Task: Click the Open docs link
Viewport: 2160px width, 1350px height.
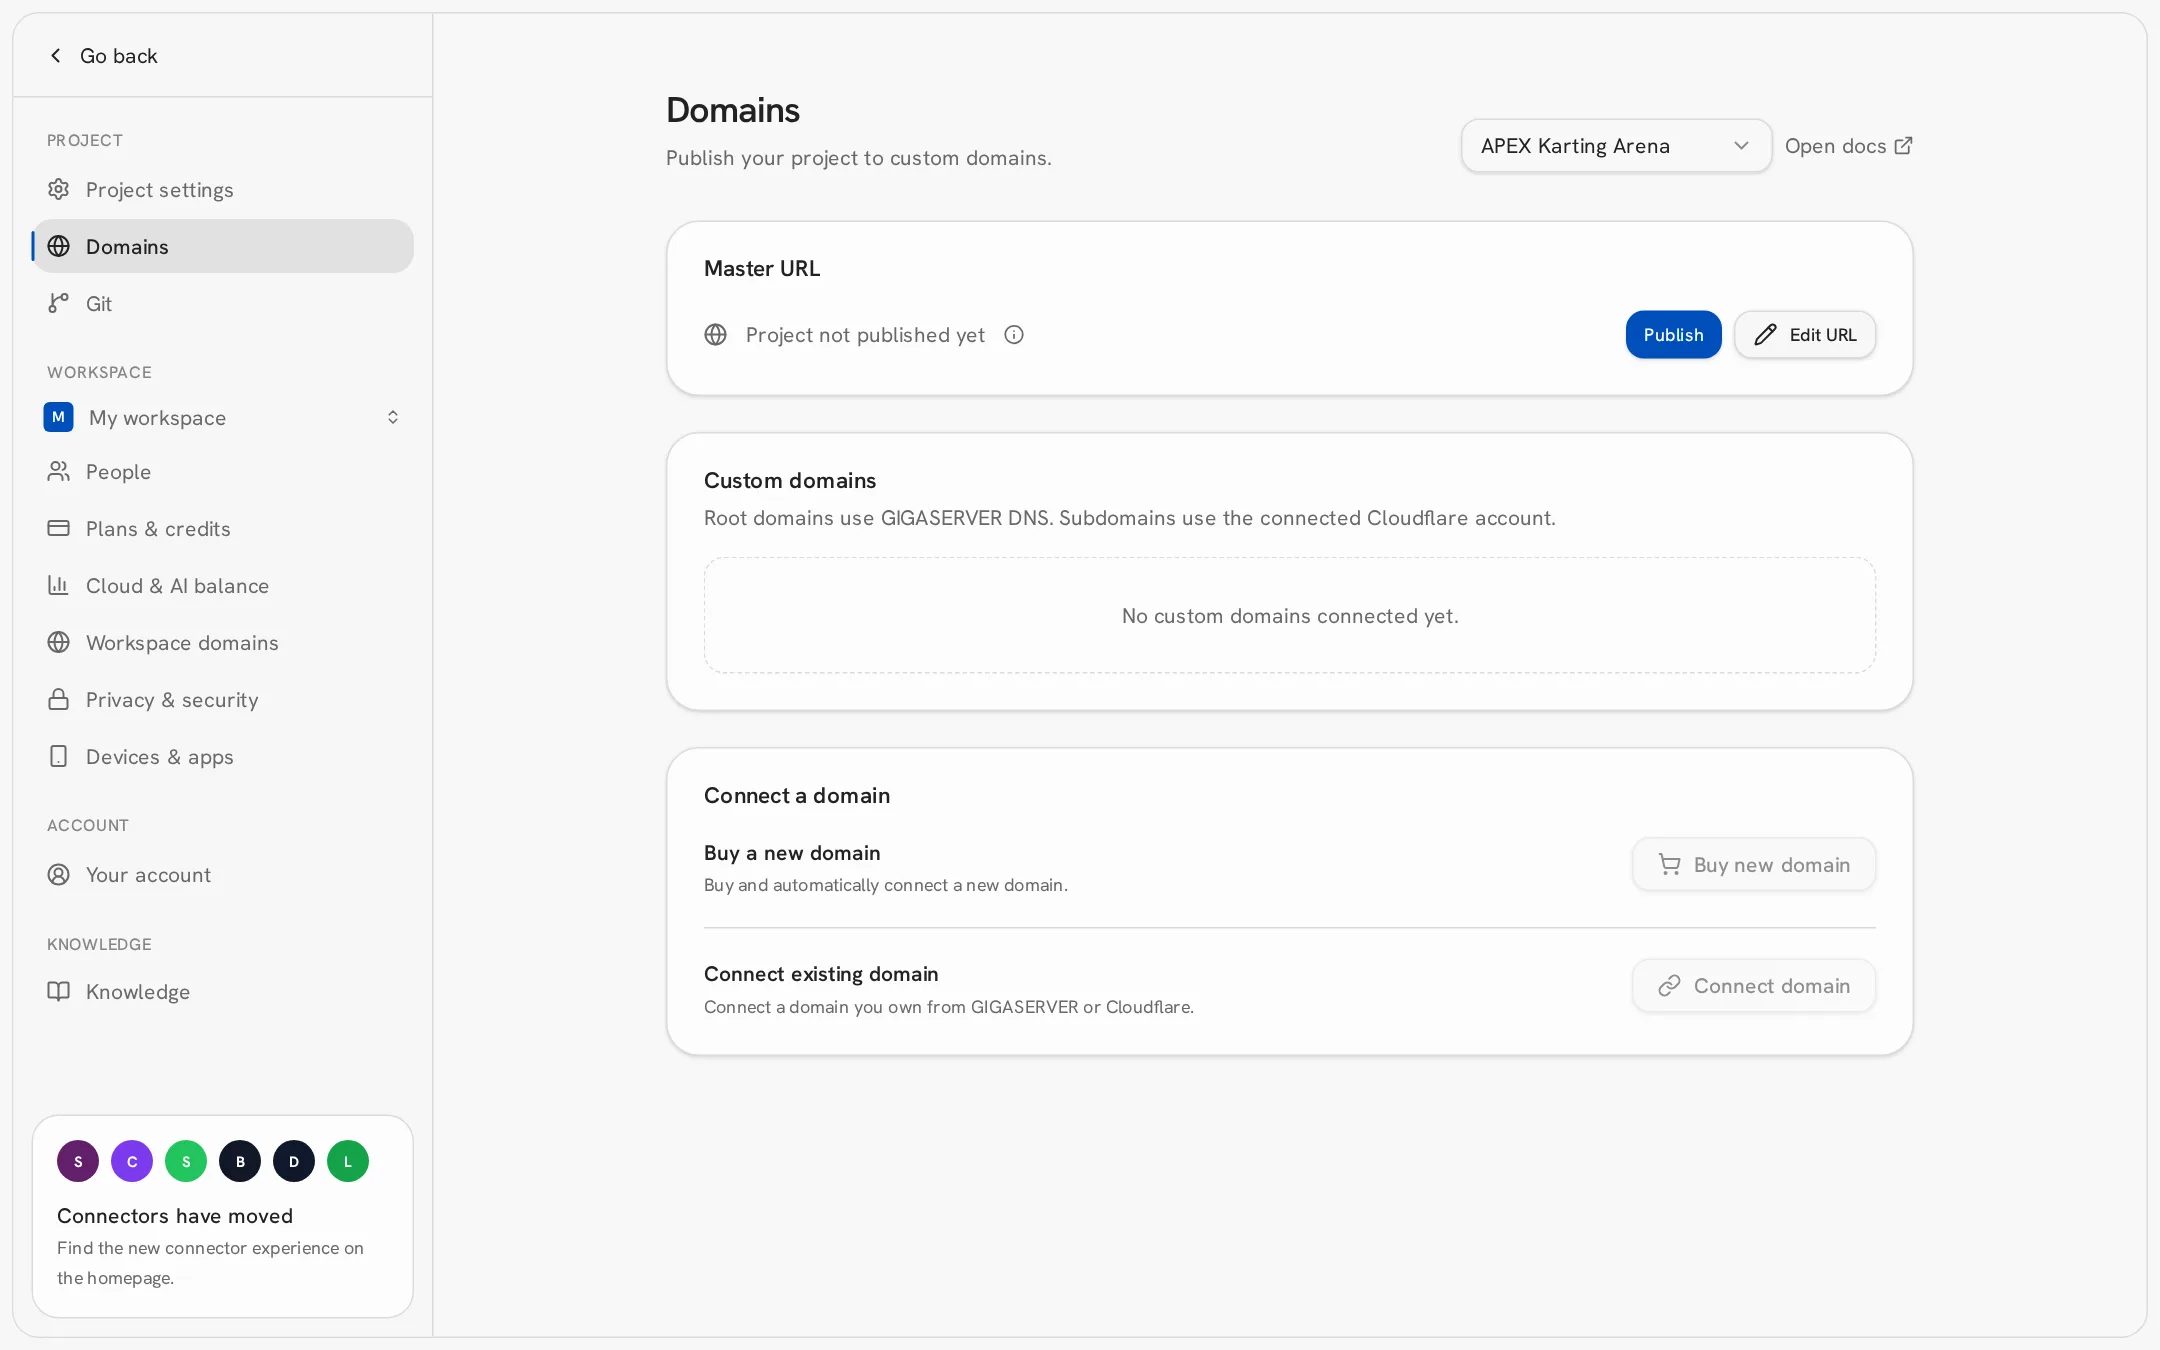Action: (1848, 146)
